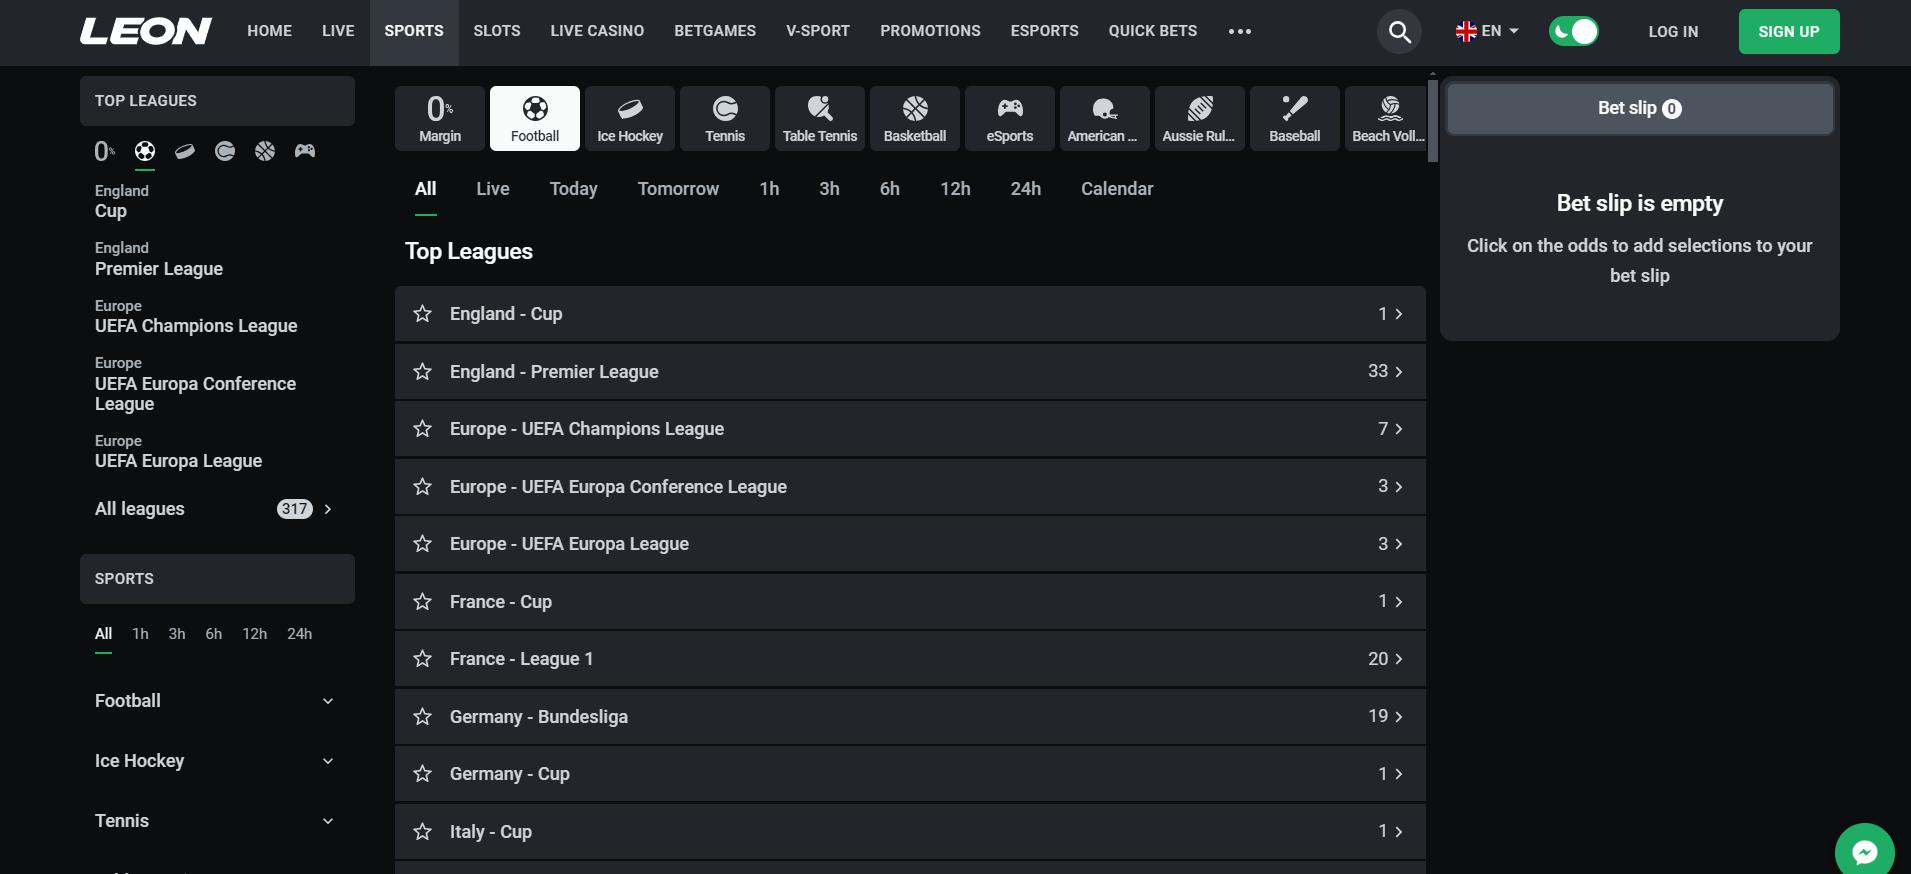The width and height of the screenshot is (1911, 874).
Task: Select the Table Tennis sport tile
Action: (x=820, y=118)
